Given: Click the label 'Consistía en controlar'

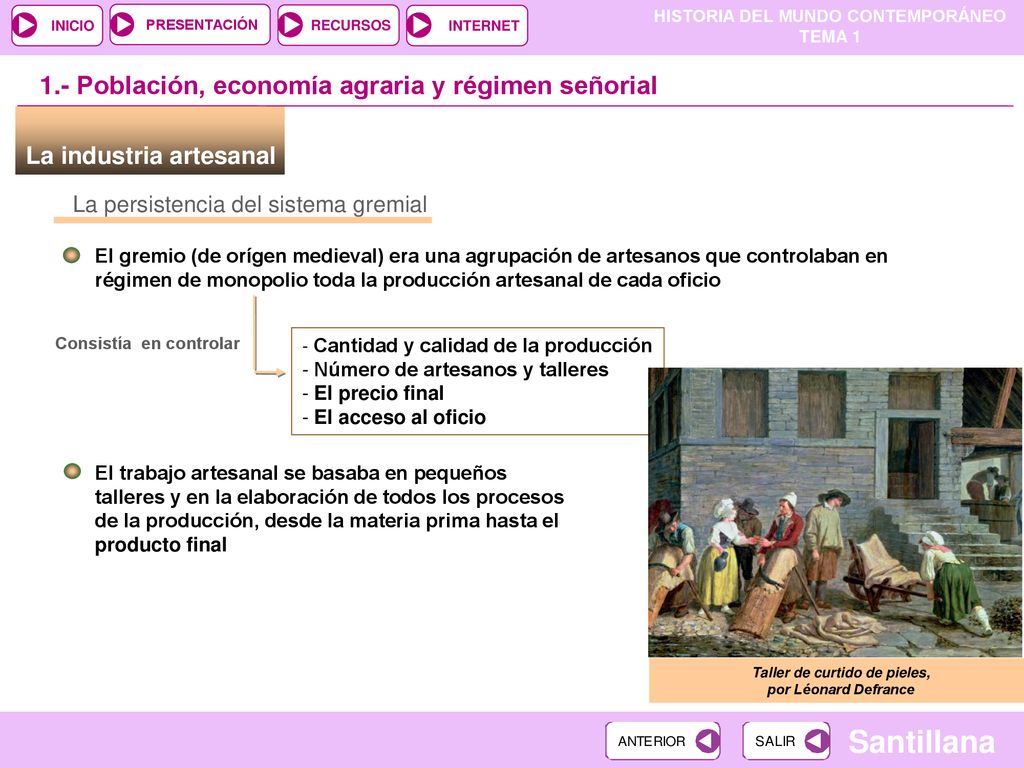Looking at the screenshot, I should (x=148, y=344).
